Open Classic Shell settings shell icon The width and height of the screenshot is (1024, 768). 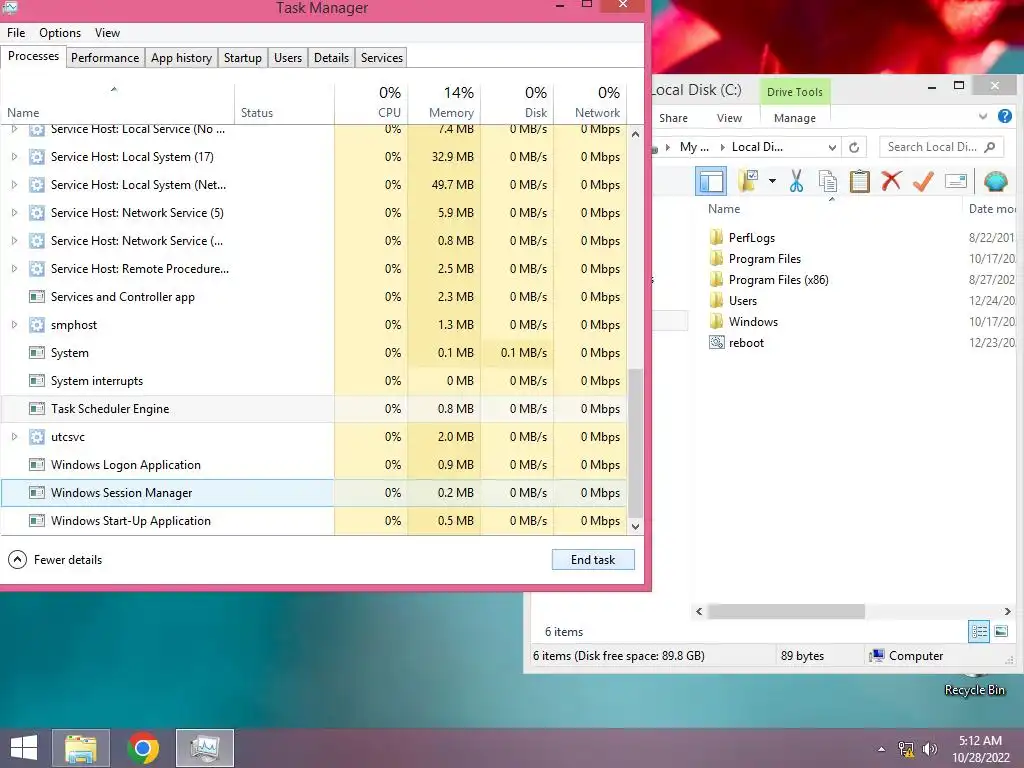[x=995, y=181]
